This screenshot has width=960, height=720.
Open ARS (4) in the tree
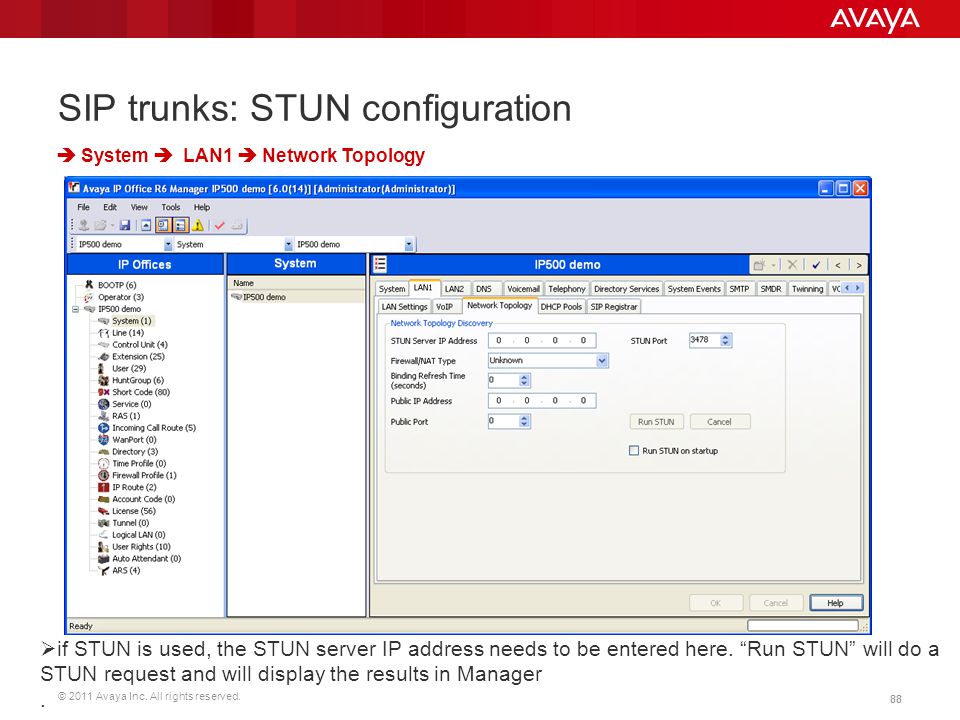(x=126, y=571)
